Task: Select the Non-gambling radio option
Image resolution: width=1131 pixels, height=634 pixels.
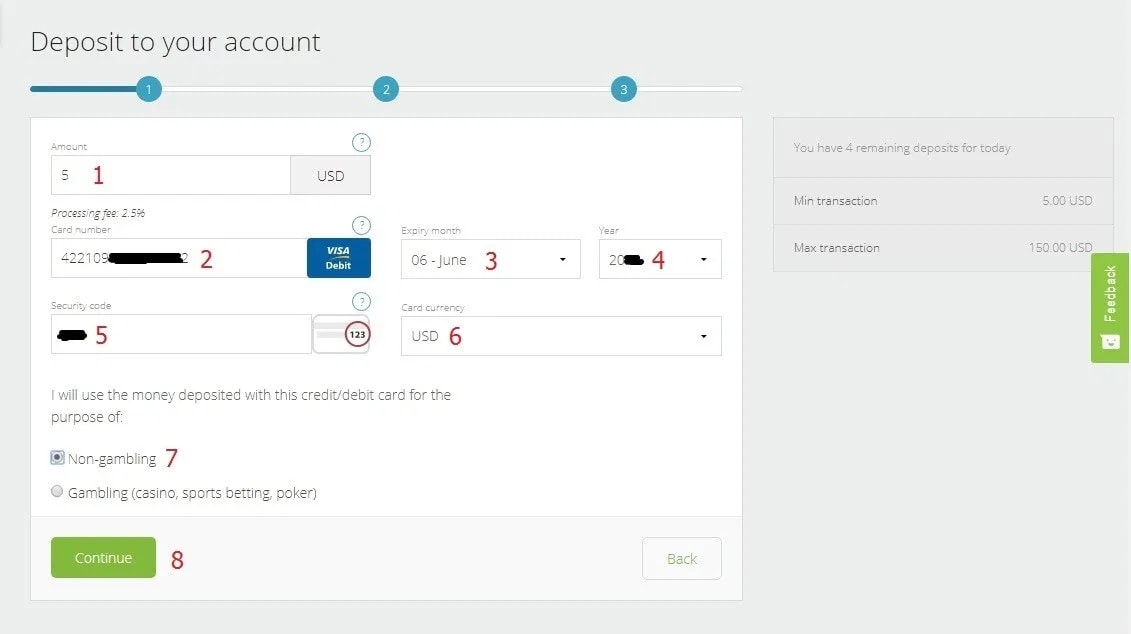Action: click(57, 458)
